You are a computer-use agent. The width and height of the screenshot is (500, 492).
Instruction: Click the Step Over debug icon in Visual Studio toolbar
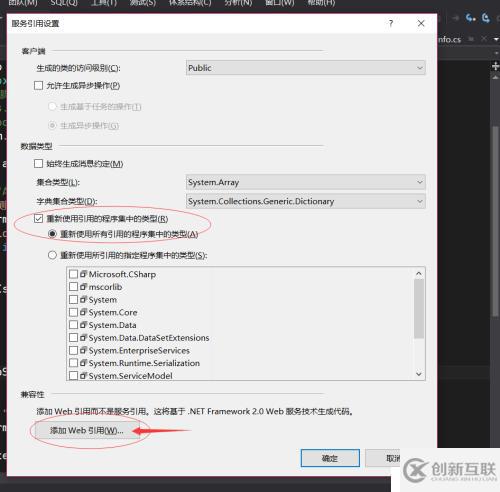(486, 18)
